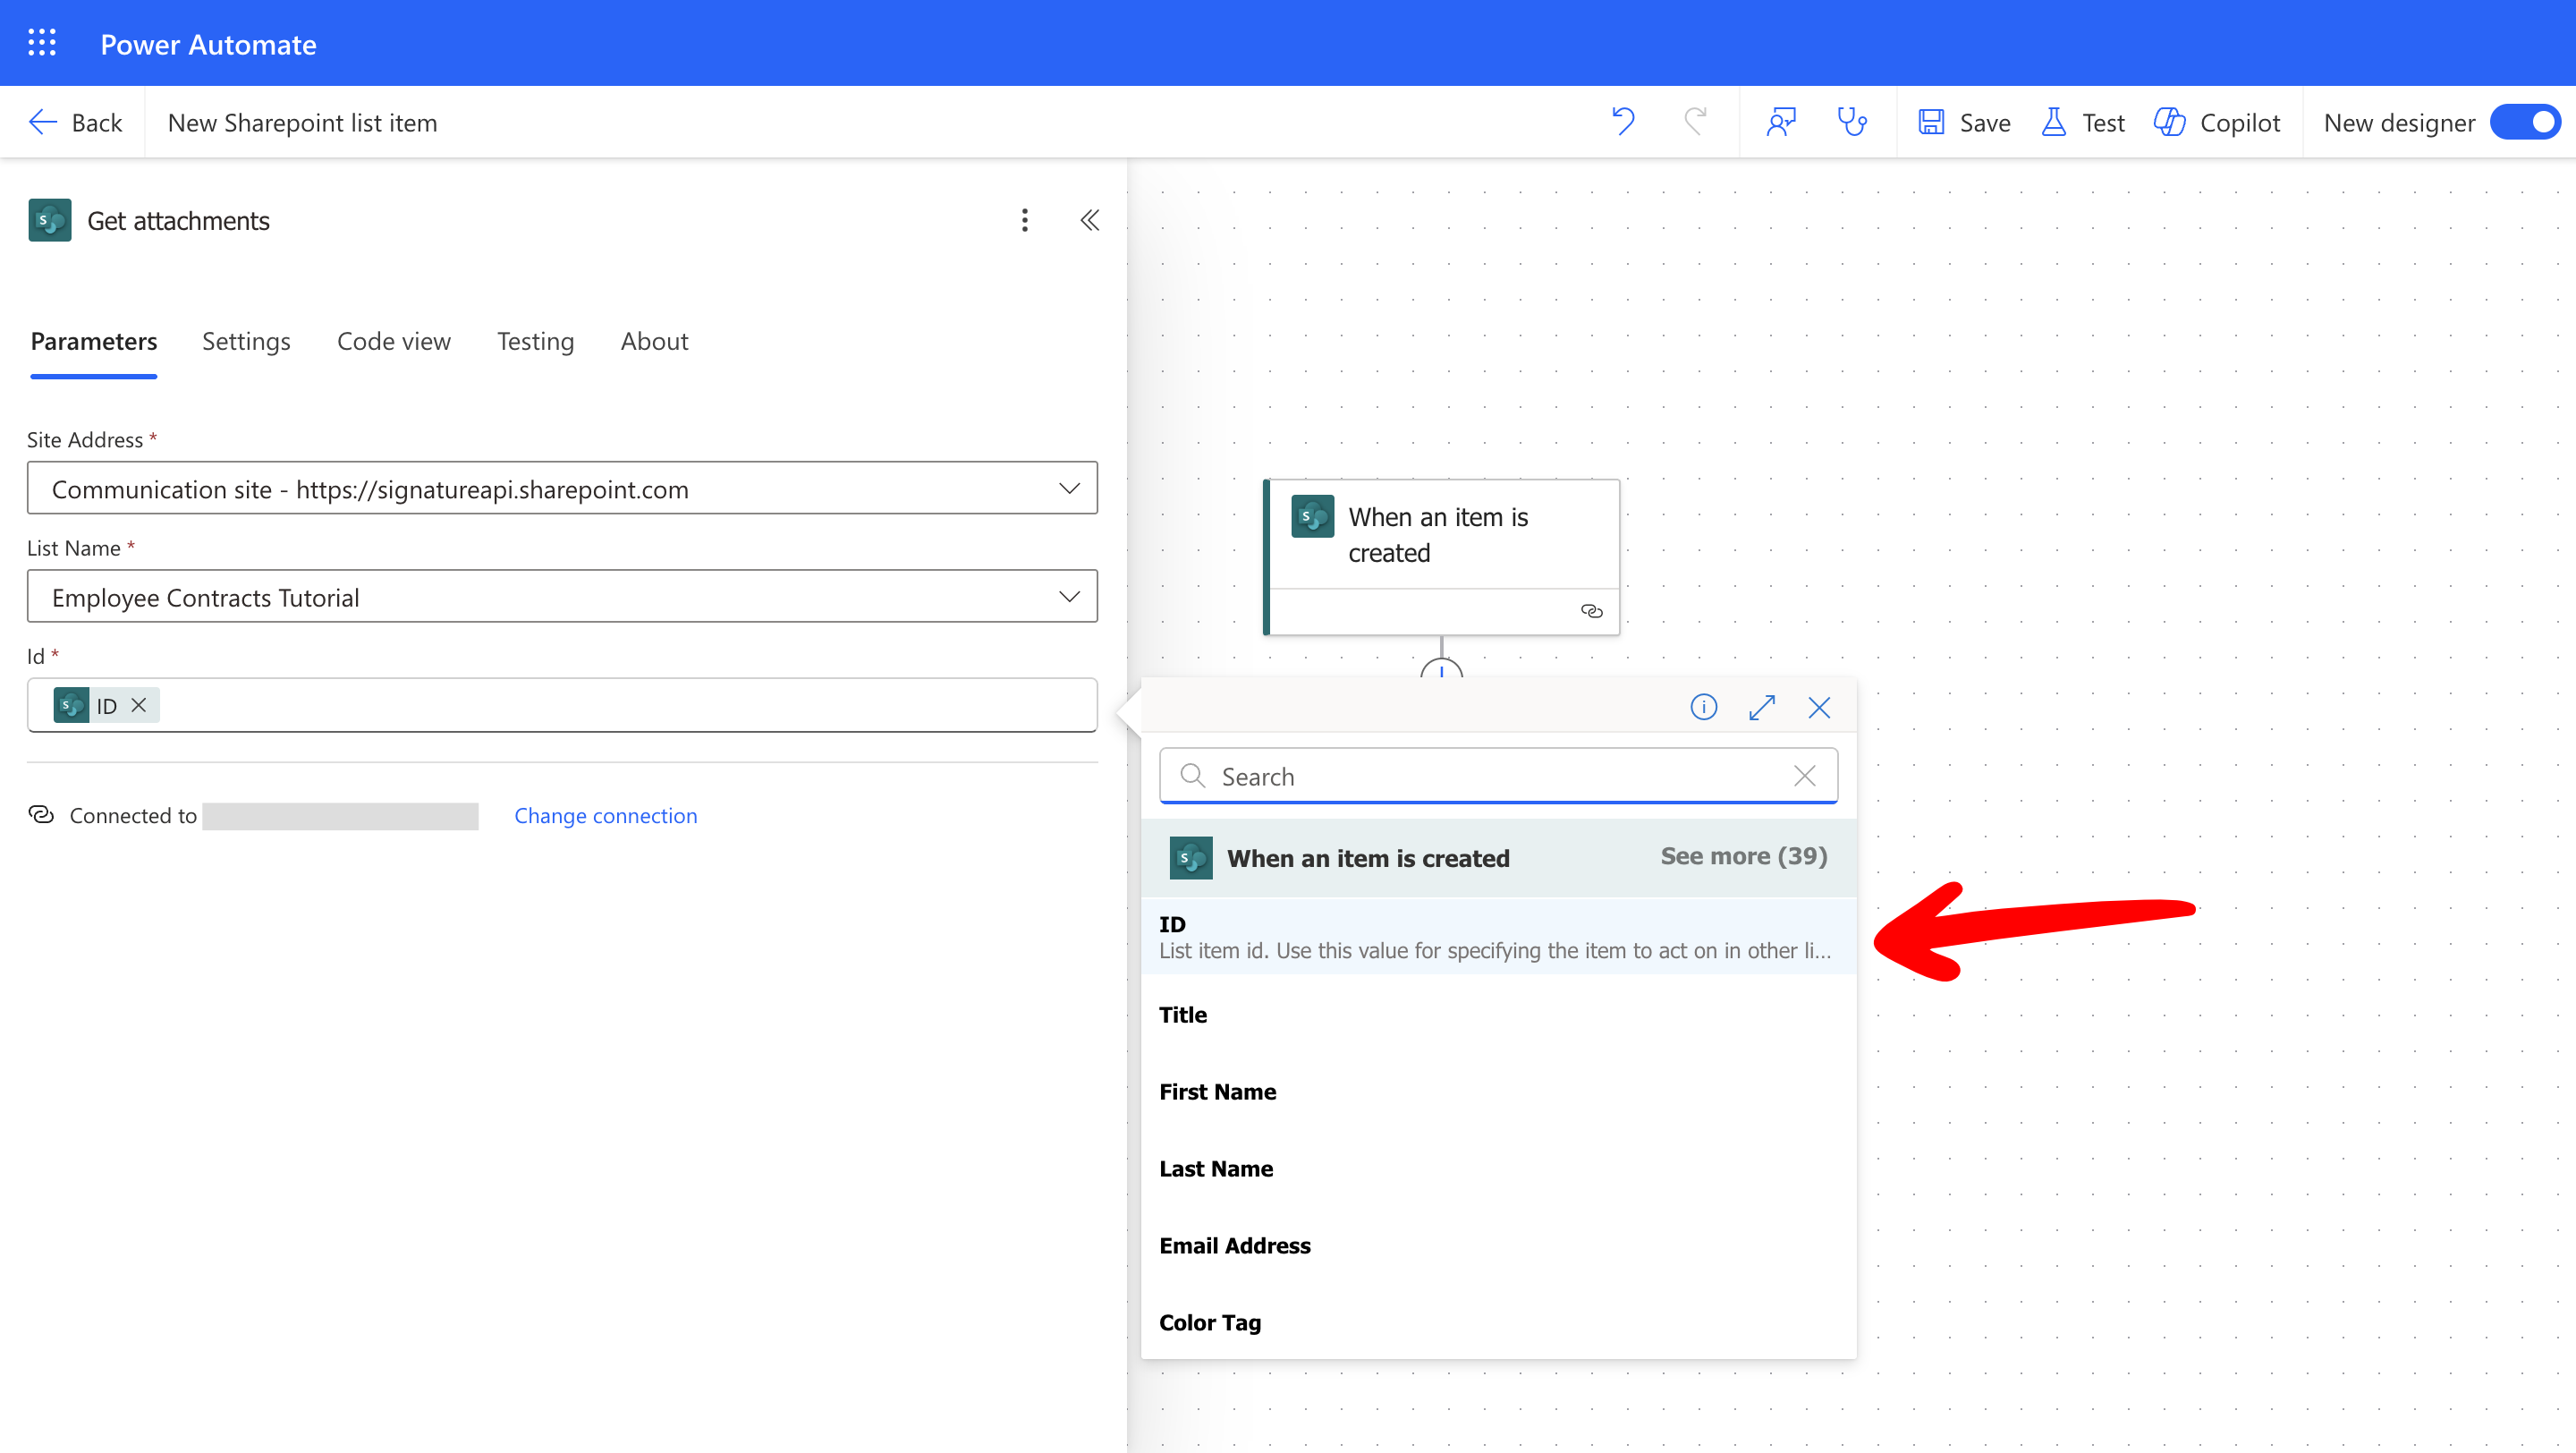Click the info icon in dynamic content popup
Viewport: 2576px width, 1453px height.
pos(1703,708)
